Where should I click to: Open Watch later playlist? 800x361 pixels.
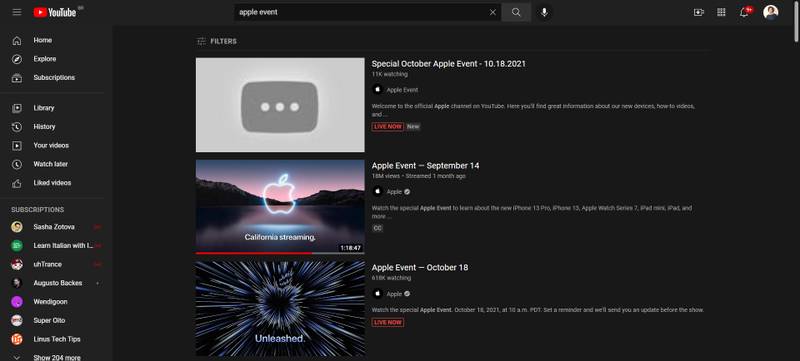click(56, 164)
